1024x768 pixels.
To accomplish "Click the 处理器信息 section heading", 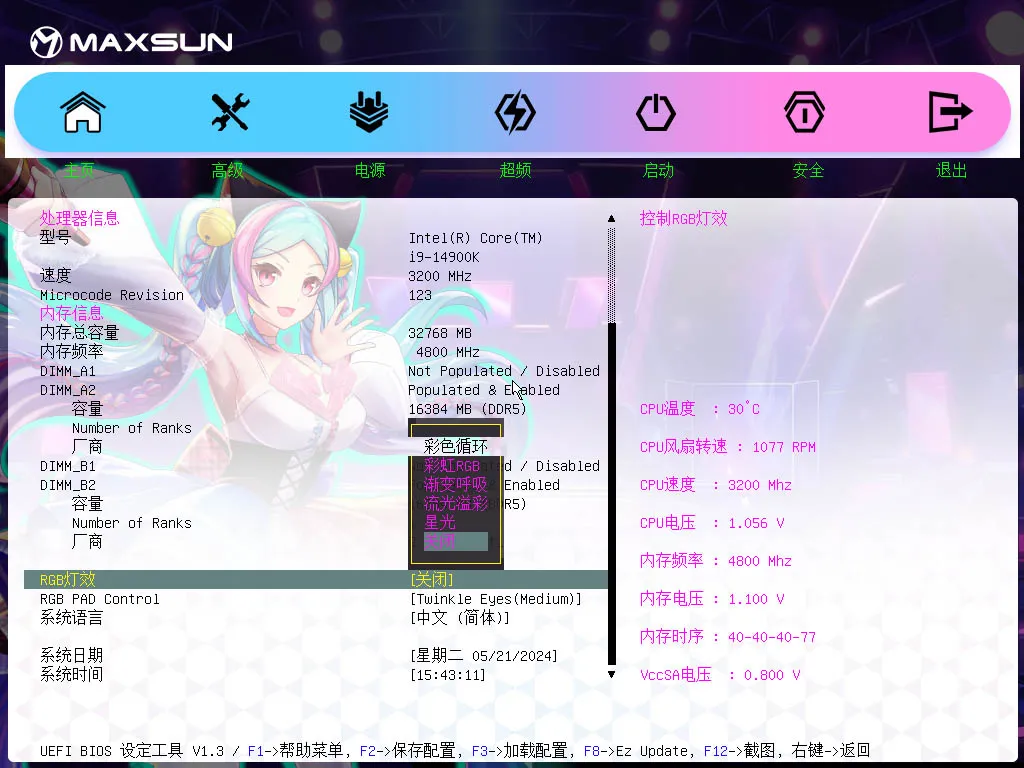I will click(x=79, y=218).
